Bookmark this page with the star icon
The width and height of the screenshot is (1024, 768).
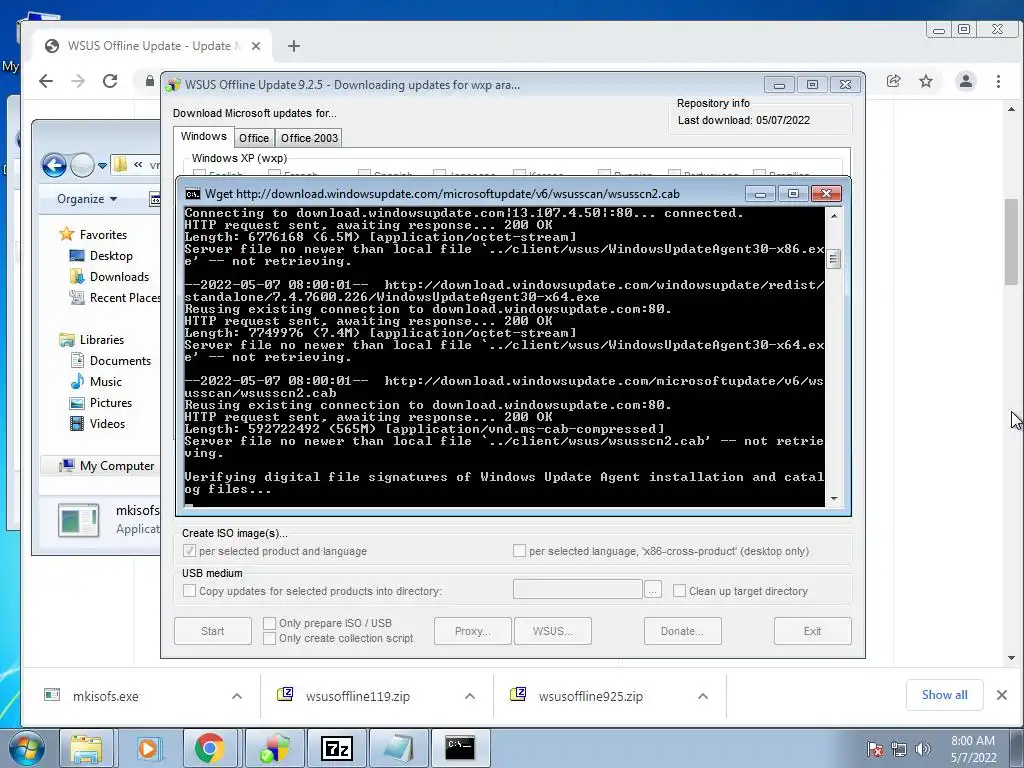click(926, 81)
